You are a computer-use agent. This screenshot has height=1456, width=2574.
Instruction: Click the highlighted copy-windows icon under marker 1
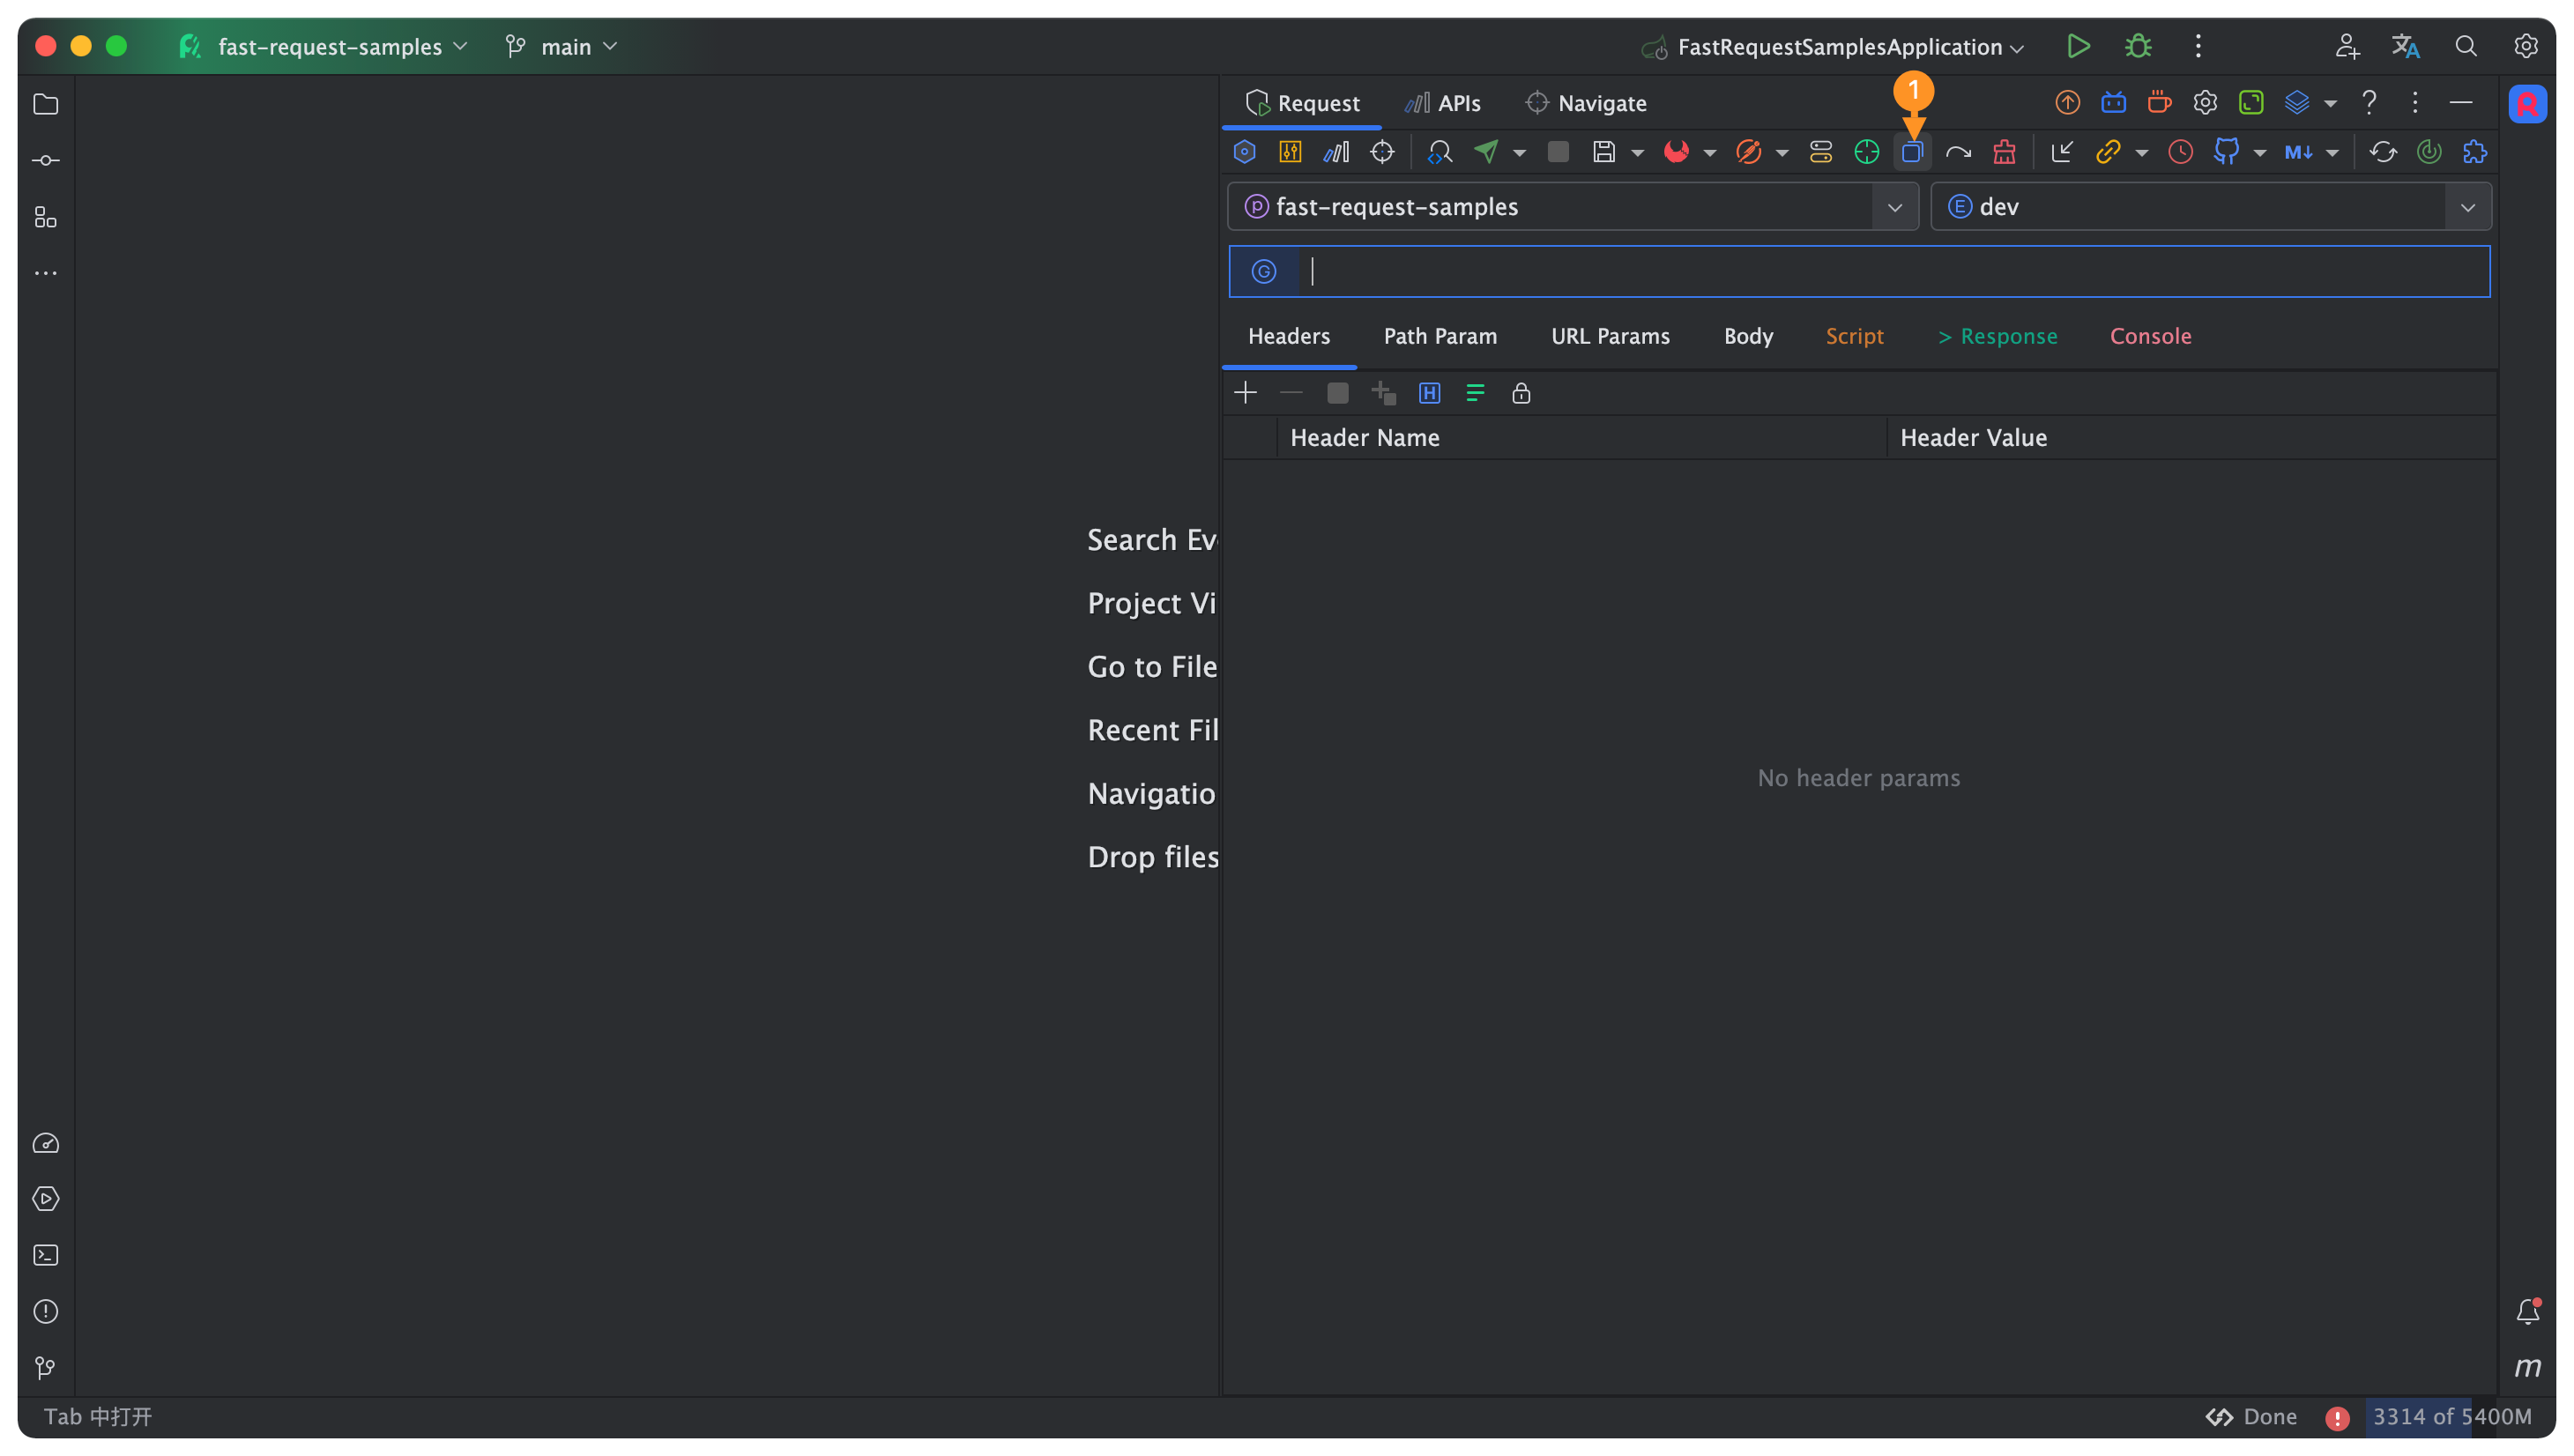pos(1912,152)
